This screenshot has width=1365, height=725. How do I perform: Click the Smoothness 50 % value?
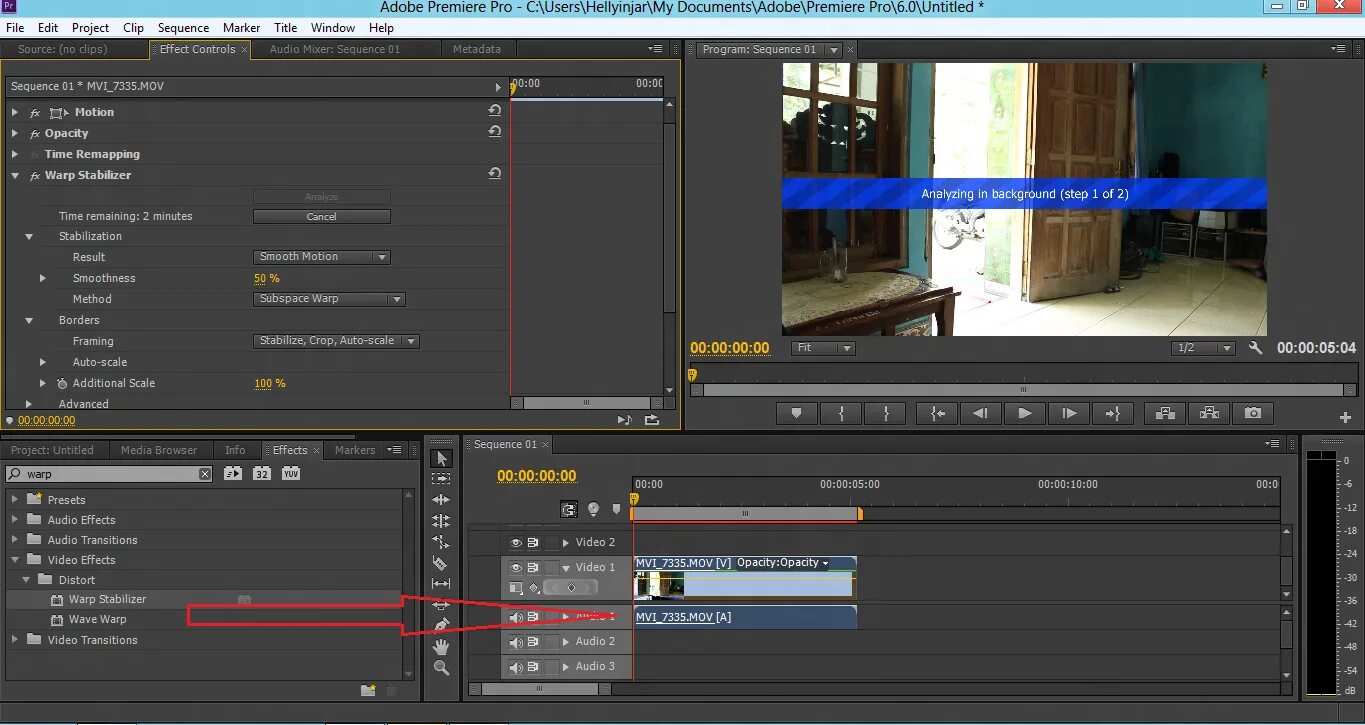coord(267,278)
